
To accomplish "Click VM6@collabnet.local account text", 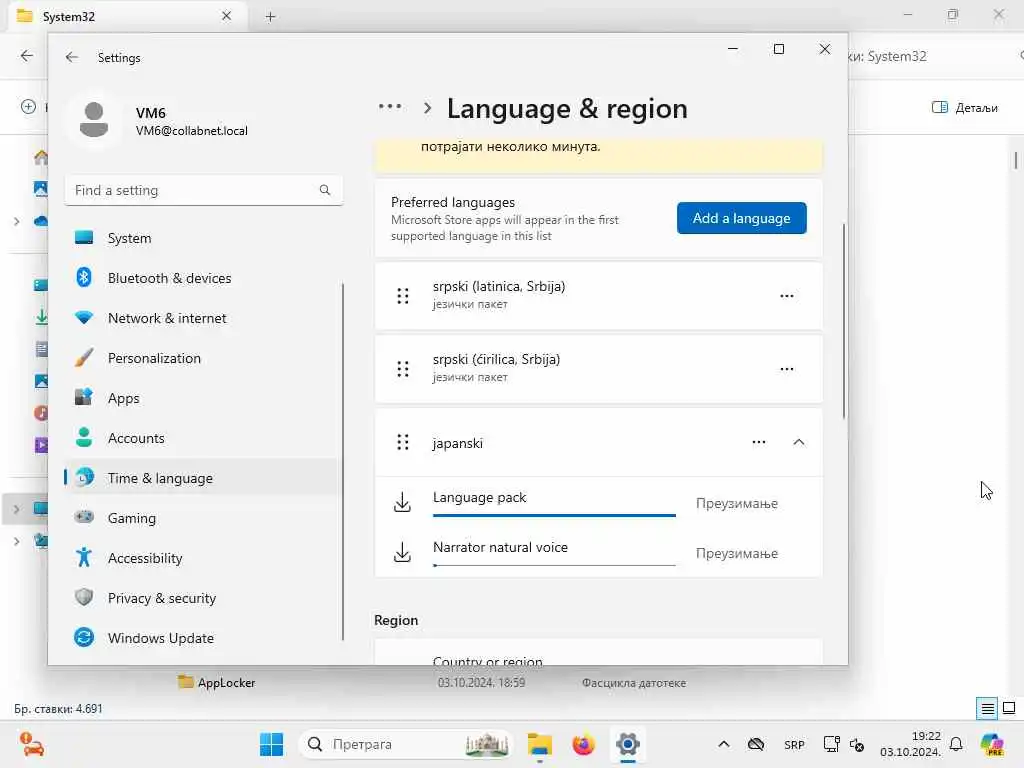I will (x=191, y=131).
